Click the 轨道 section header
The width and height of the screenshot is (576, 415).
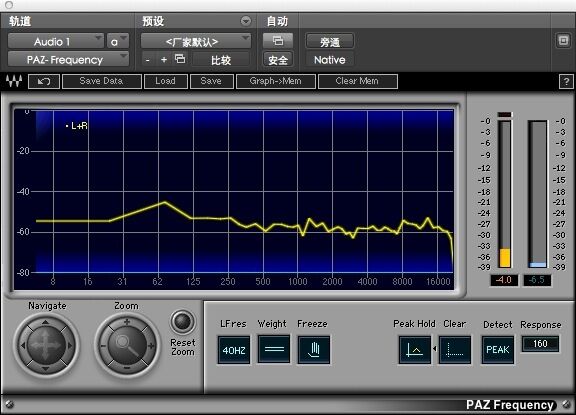[x=20, y=21]
